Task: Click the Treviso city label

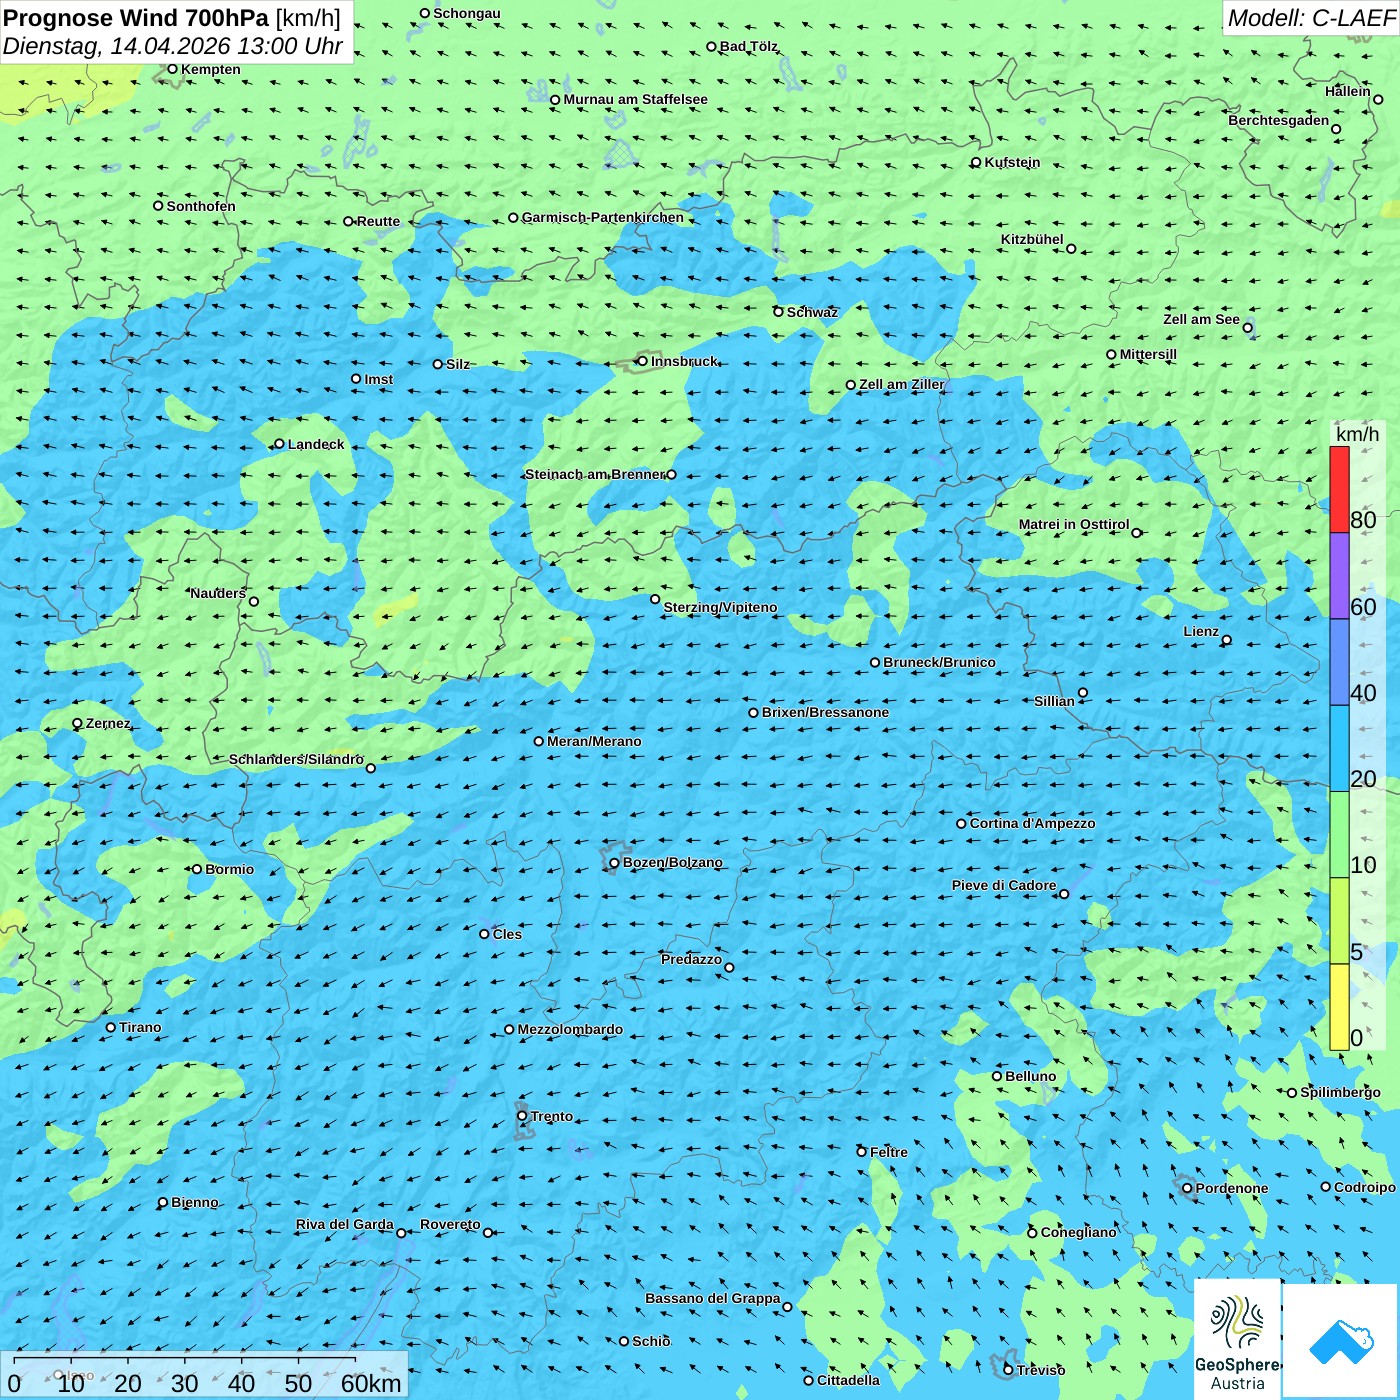Action: (1041, 1370)
